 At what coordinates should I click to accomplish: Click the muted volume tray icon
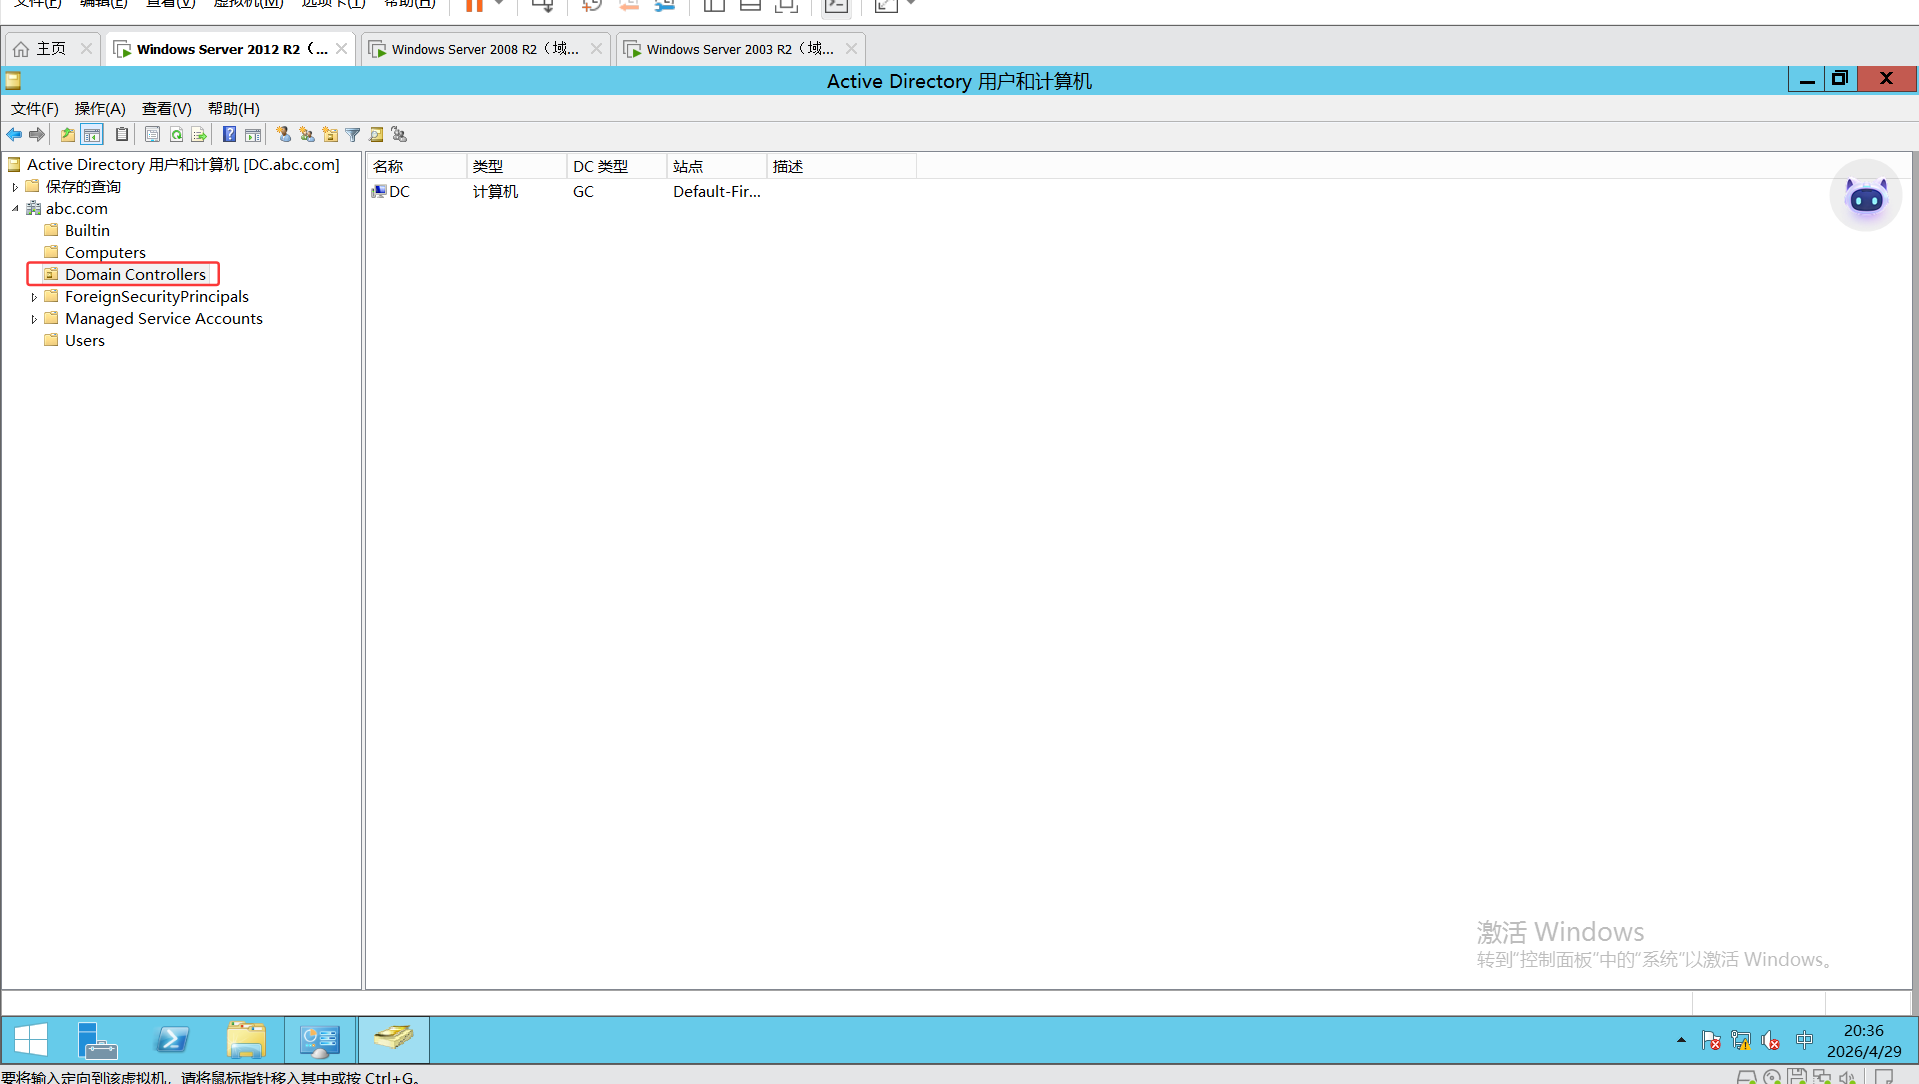[x=1771, y=1041]
